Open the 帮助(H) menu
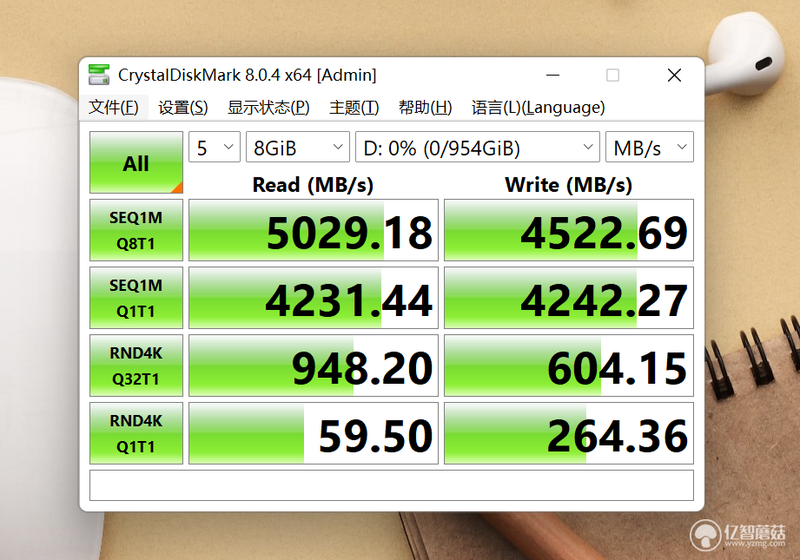The height and width of the screenshot is (560, 800). click(x=425, y=107)
